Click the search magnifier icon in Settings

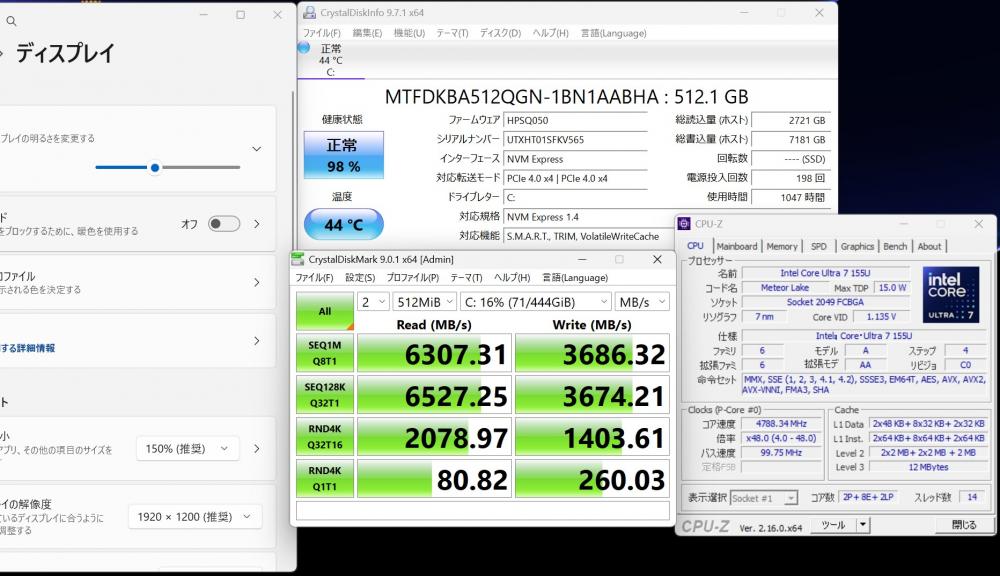click(11, 21)
